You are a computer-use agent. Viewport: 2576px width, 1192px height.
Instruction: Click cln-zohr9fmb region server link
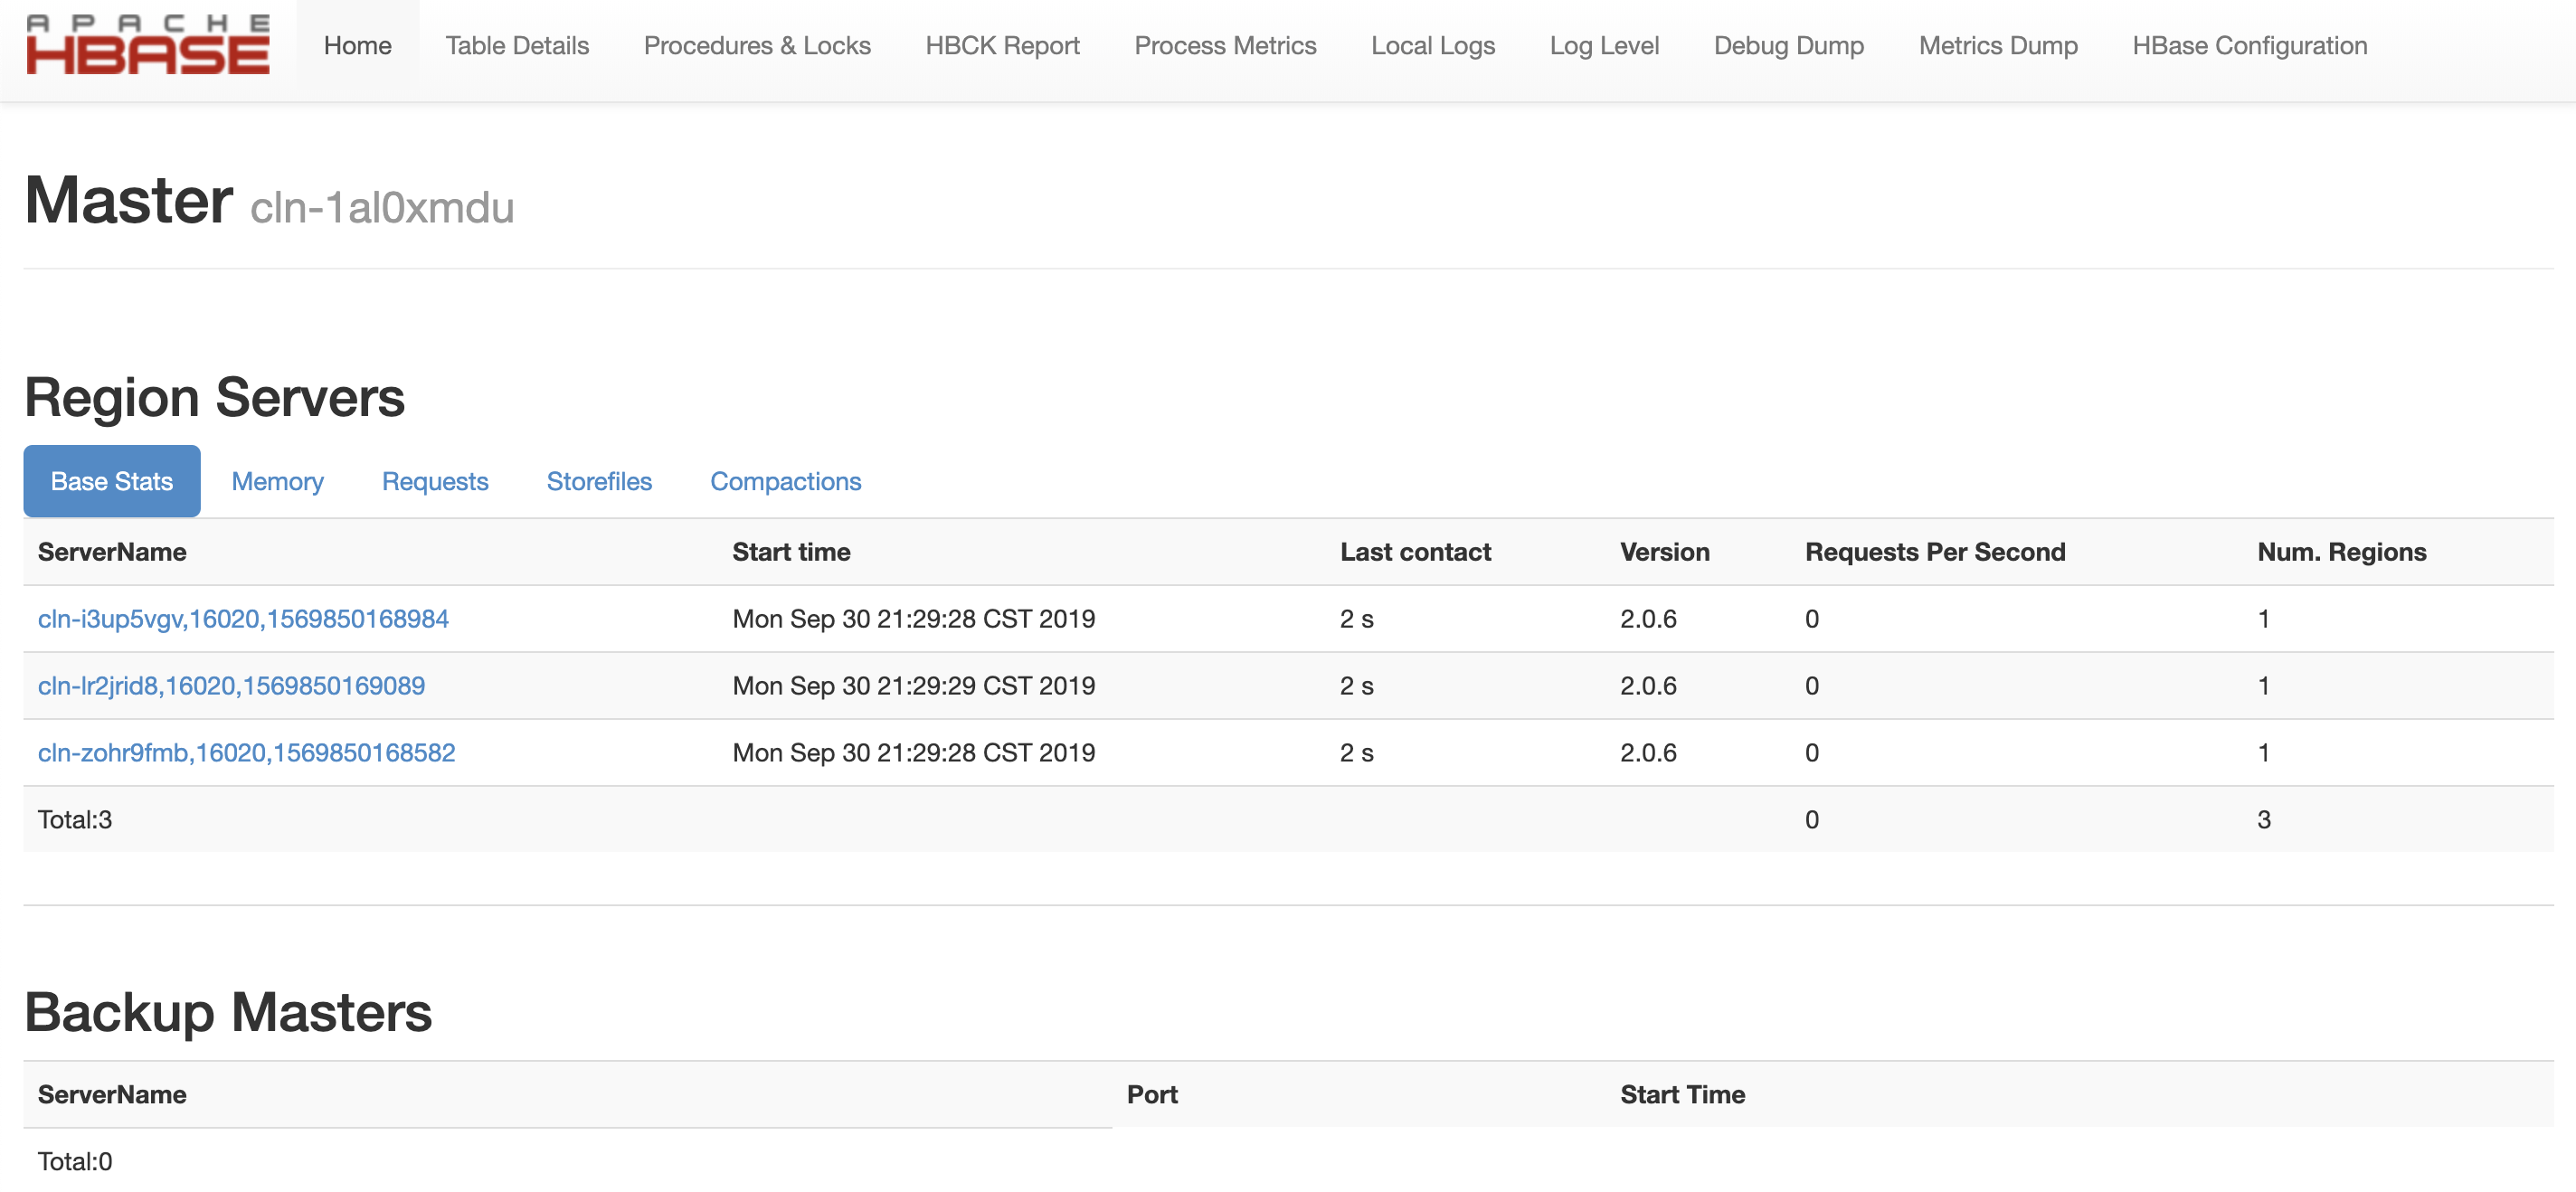(246, 751)
